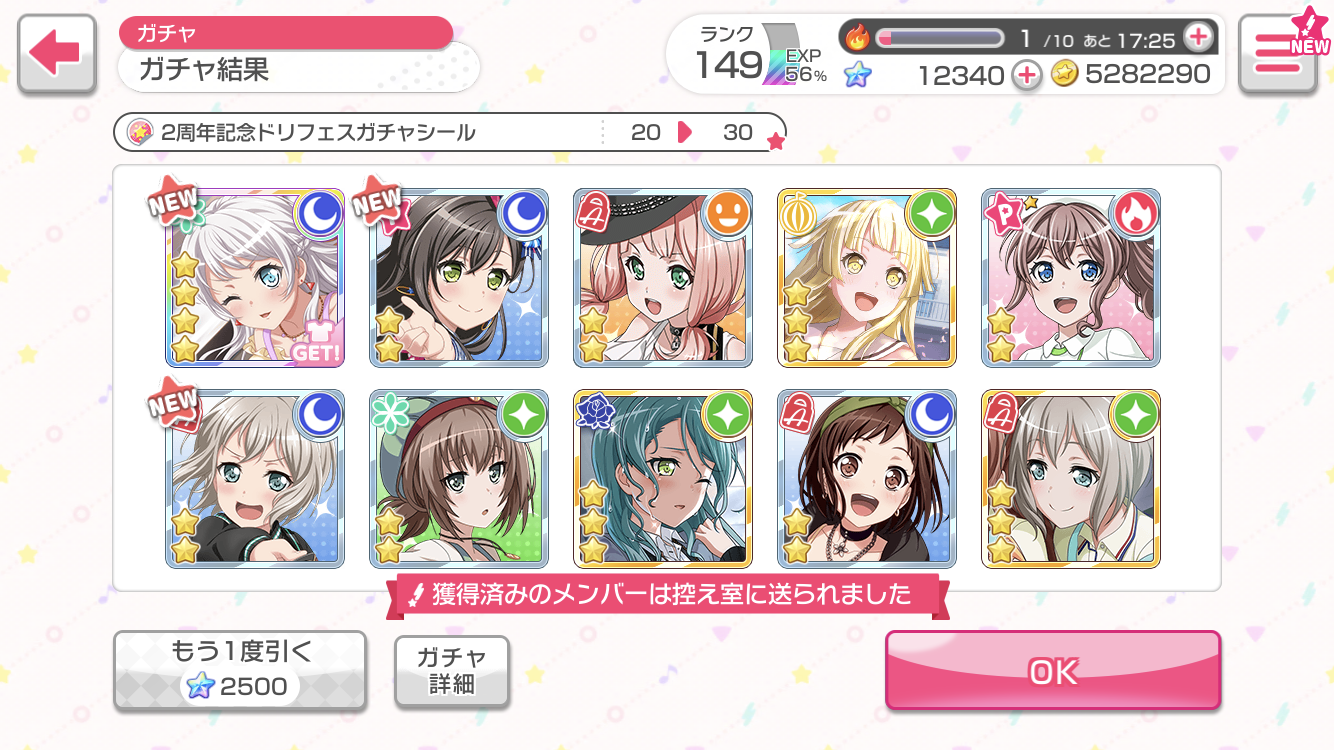Viewport: 1334px width, 750px height.
Task: Select the silver-haired four-star card with GET! badge
Action: click(x=255, y=277)
